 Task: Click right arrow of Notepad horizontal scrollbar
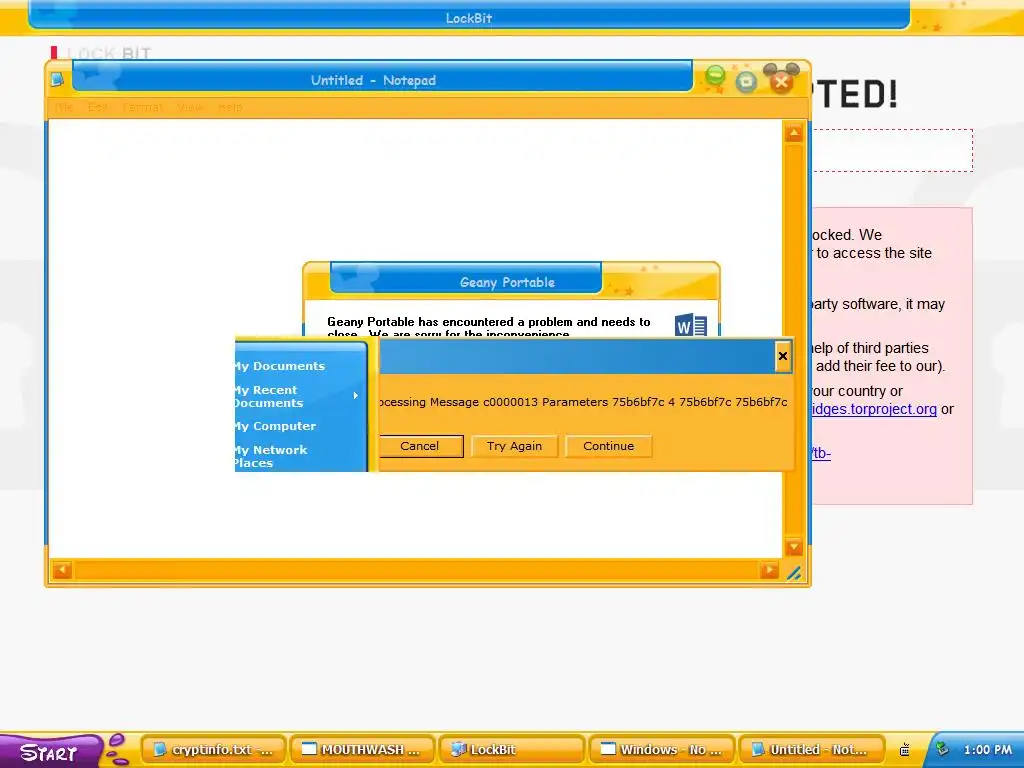click(x=769, y=570)
